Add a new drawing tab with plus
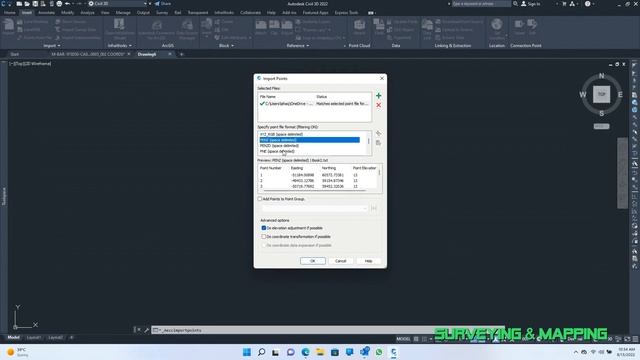The height and width of the screenshot is (360, 640). [x=182, y=54]
